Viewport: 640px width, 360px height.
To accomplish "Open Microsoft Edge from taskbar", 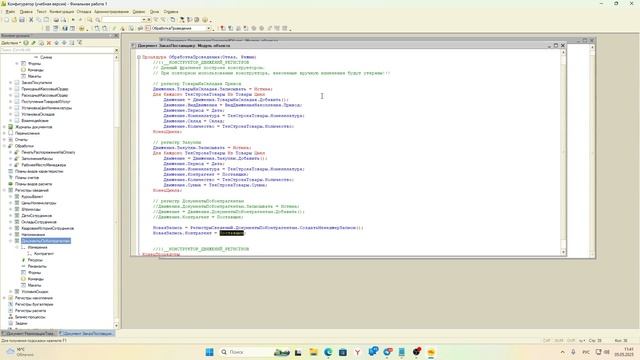I will tap(328, 352).
